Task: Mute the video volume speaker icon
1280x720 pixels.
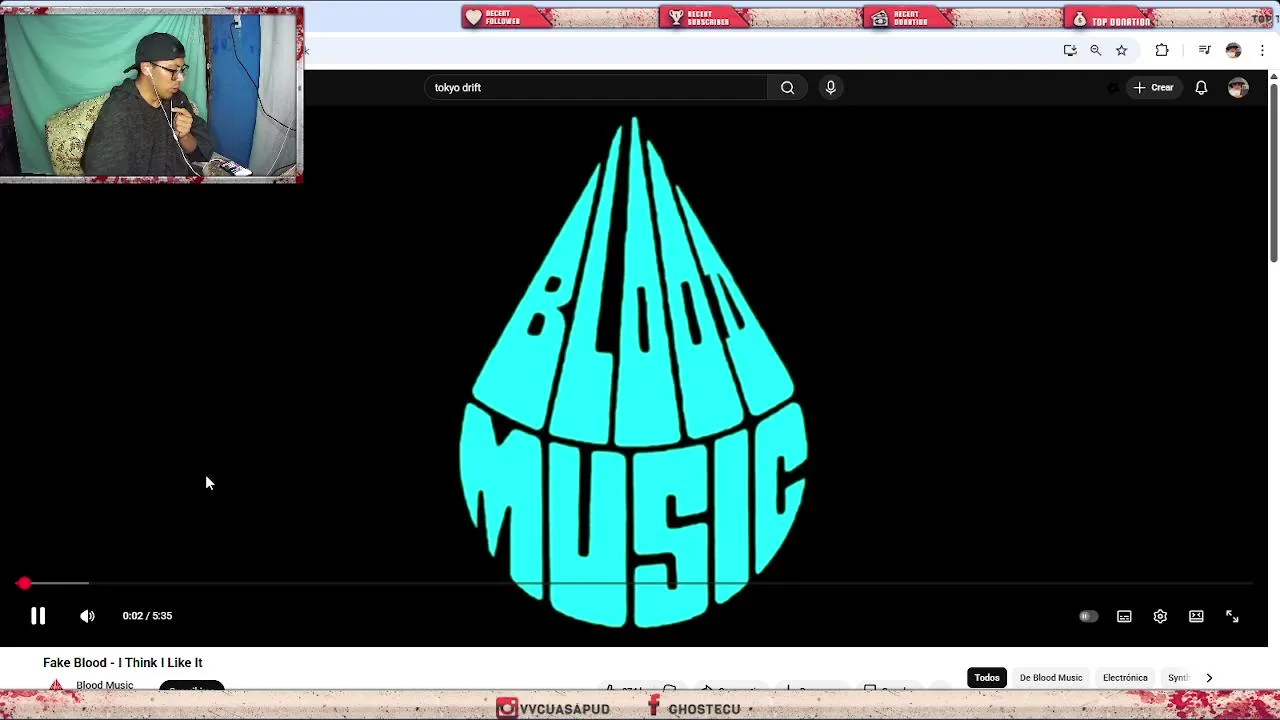Action: pos(87,616)
